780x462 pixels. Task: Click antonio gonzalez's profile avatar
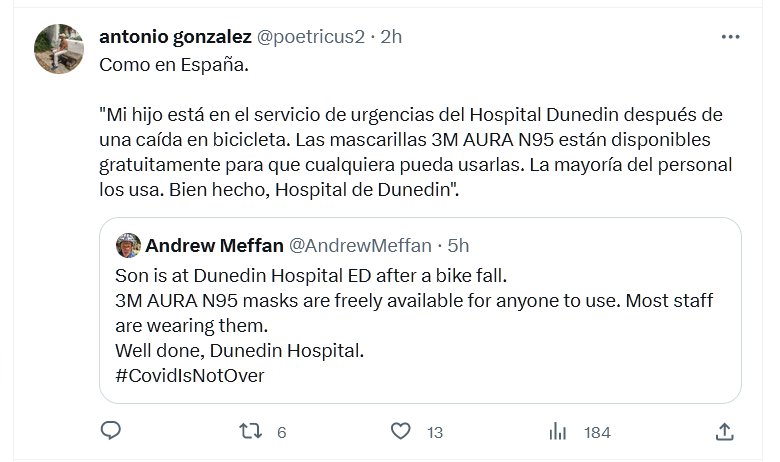[59, 49]
